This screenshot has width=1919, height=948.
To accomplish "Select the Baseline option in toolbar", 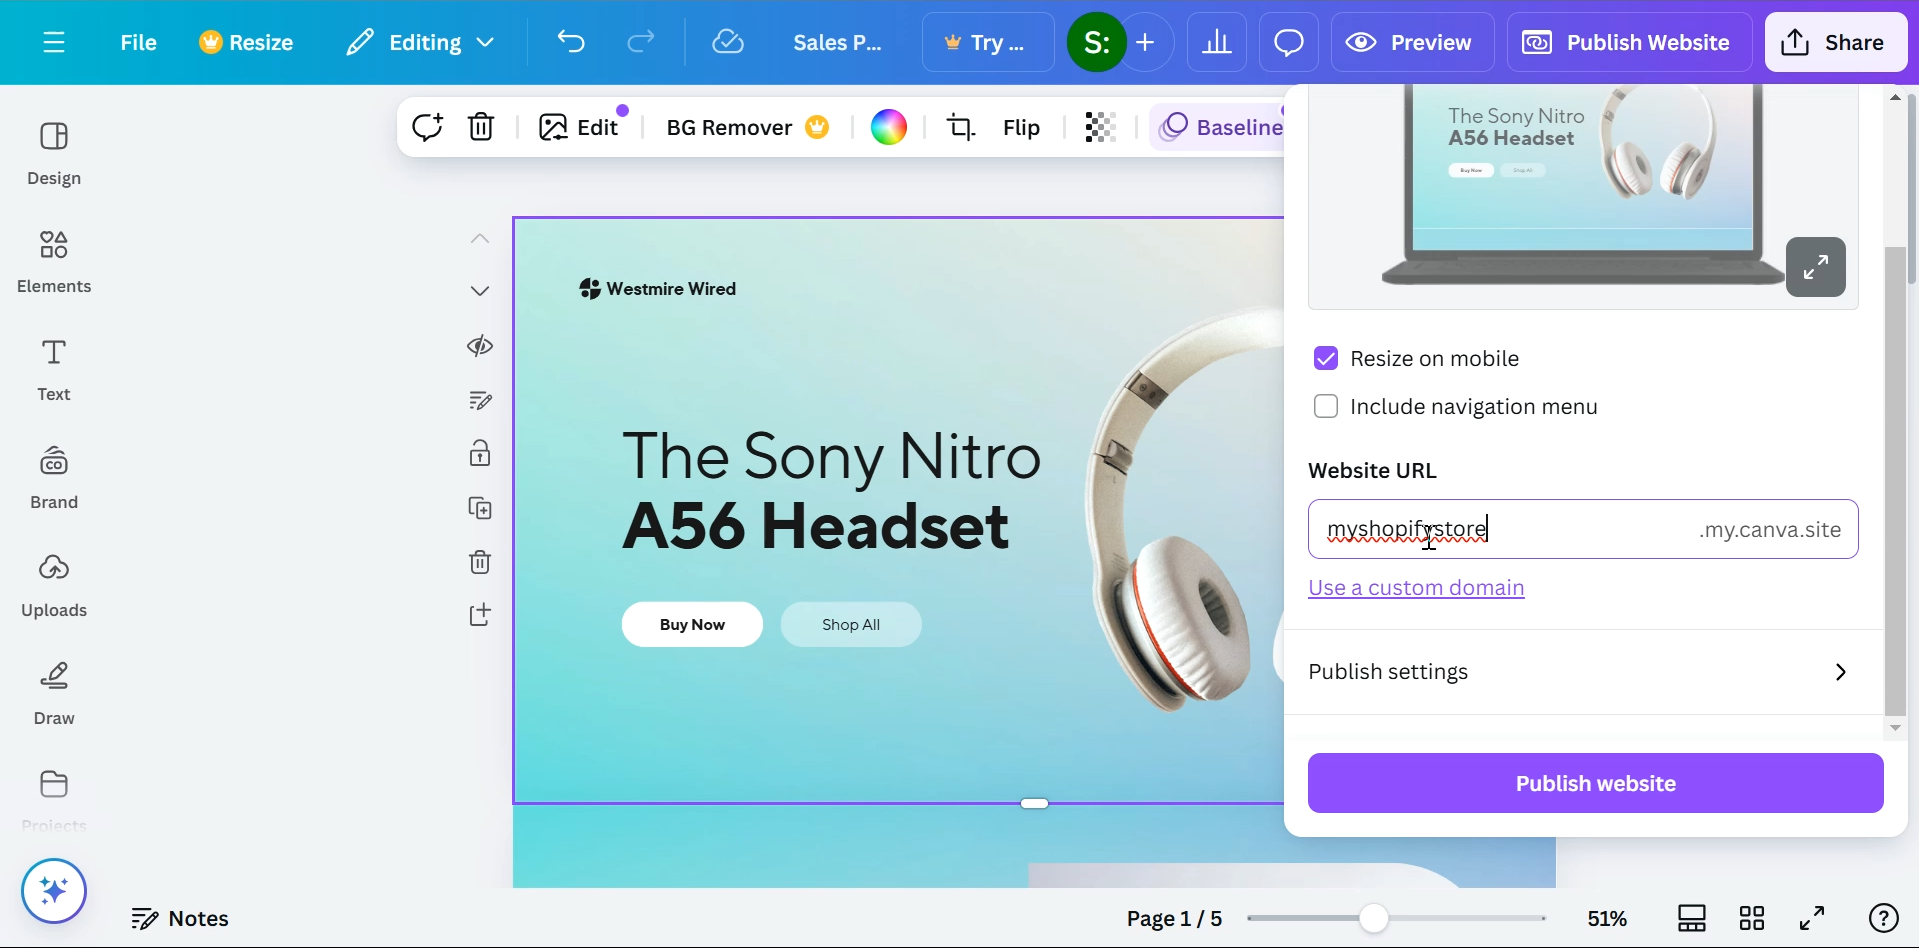I will [1218, 127].
